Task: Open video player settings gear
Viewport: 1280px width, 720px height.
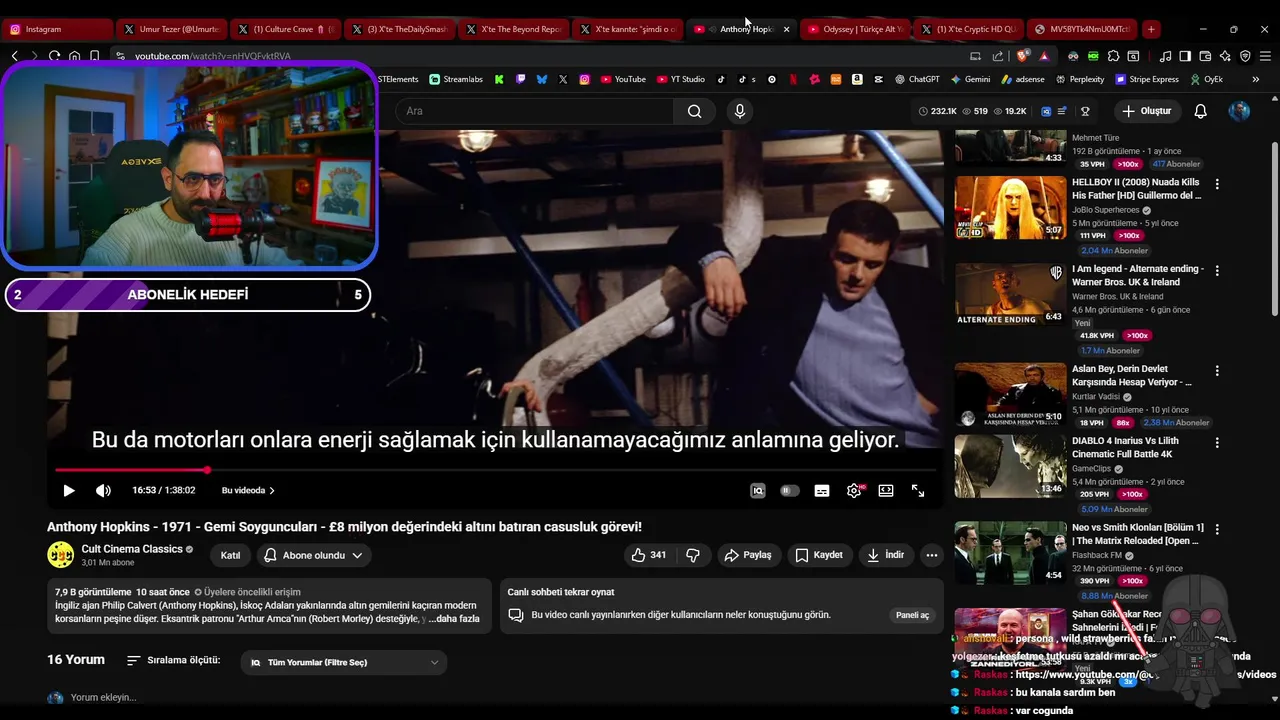Action: point(854,490)
